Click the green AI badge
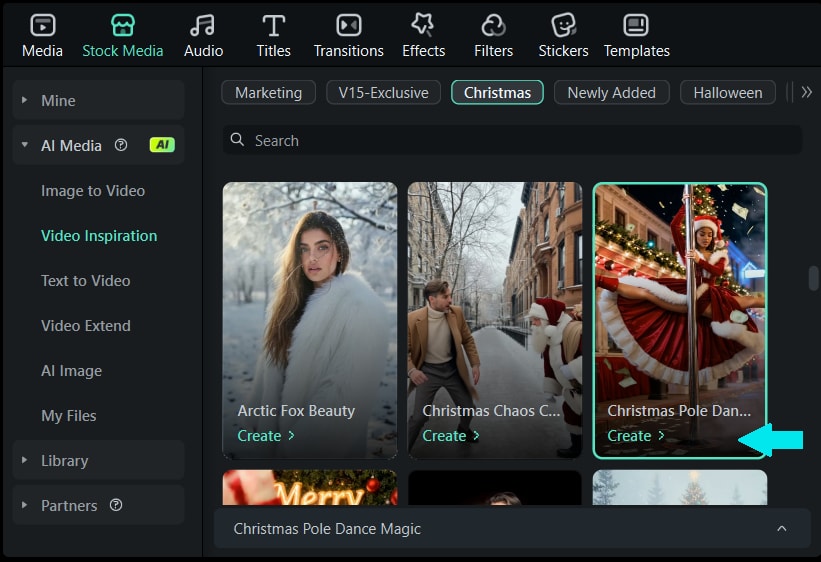Viewport: 821px width, 562px height. tap(162, 145)
